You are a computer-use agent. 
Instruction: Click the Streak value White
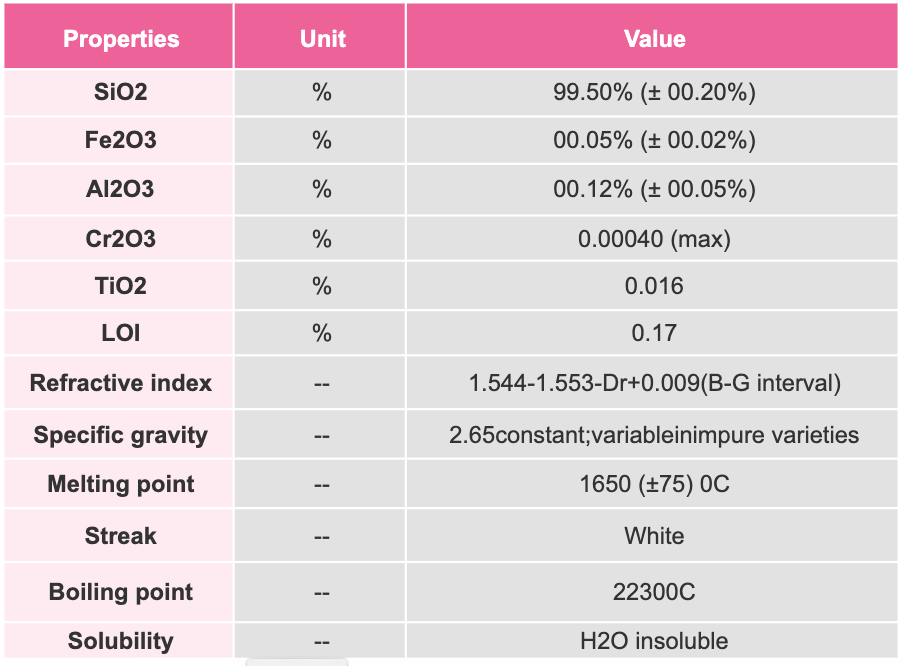coord(654,535)
